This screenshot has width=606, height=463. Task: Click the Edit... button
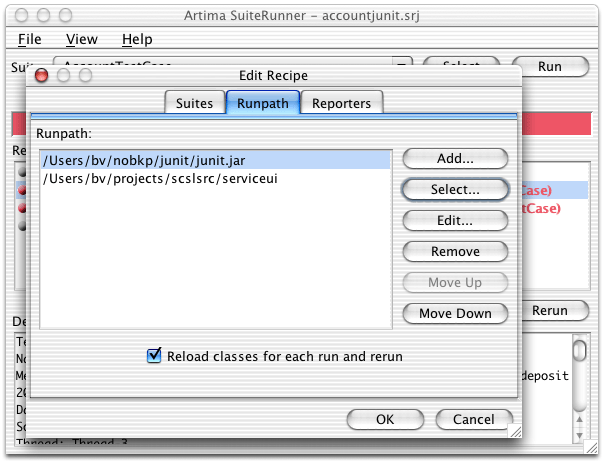tap(455, 220)
